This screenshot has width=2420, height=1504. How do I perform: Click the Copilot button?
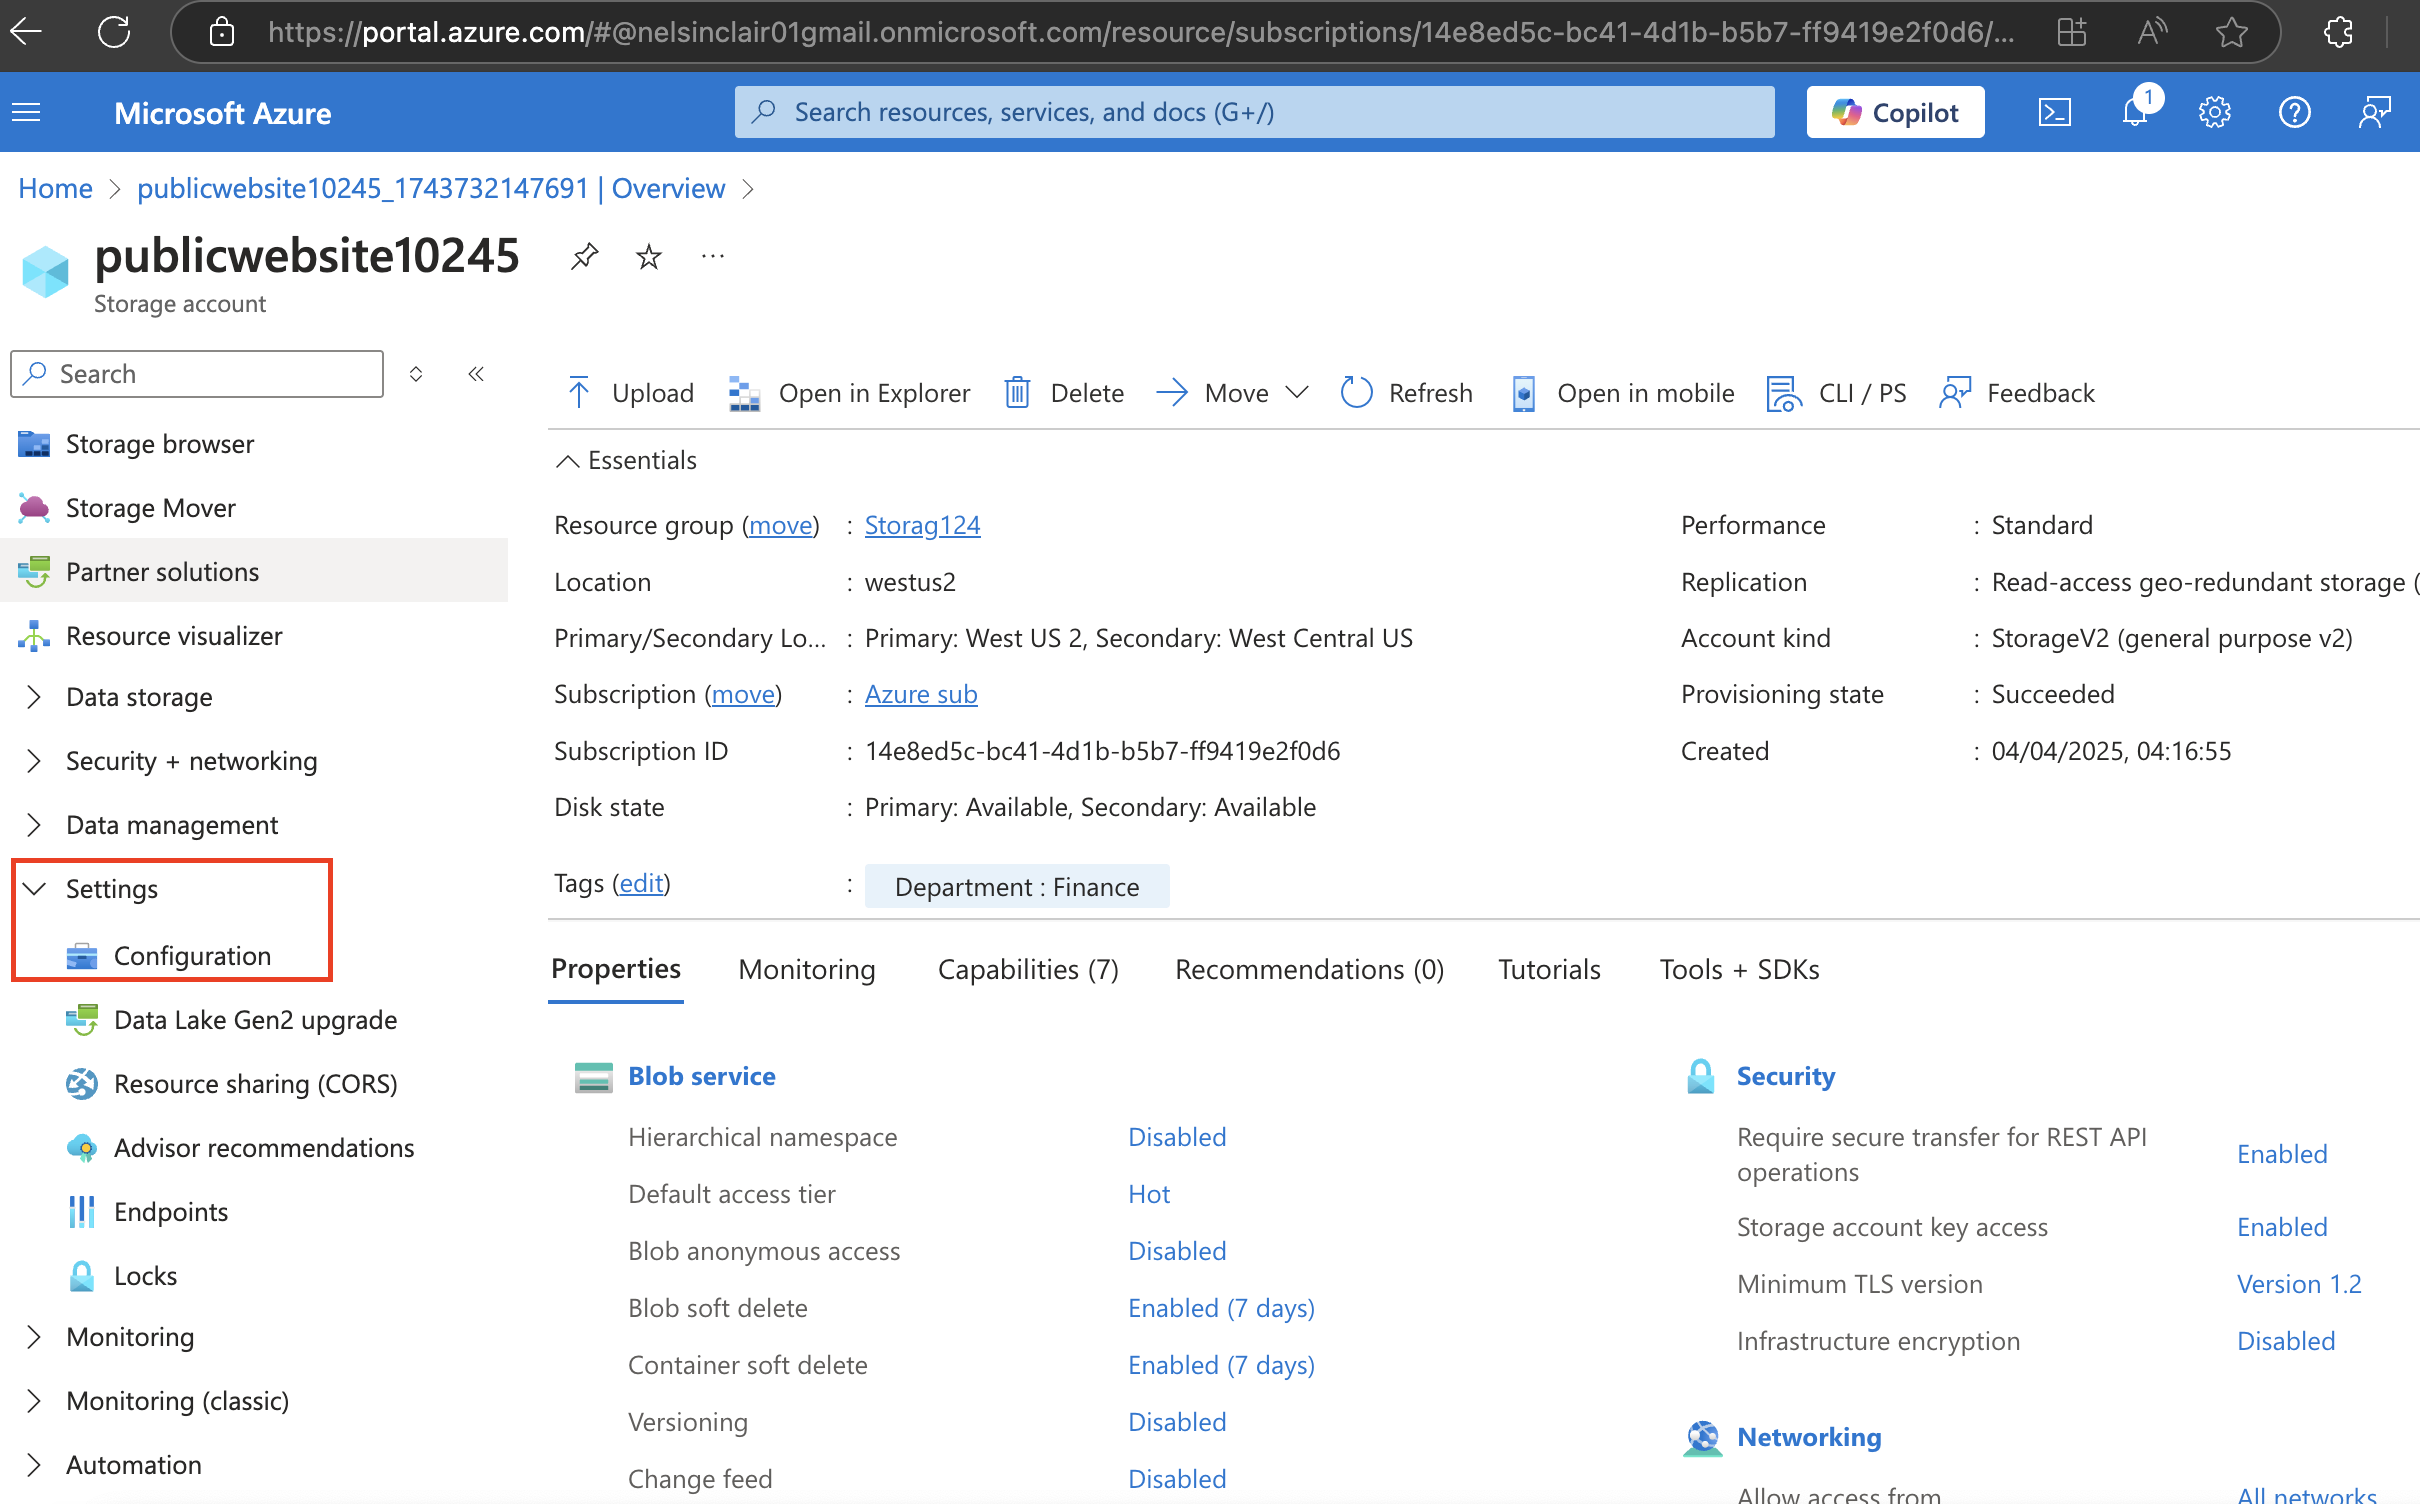[x=1895, y=112]
